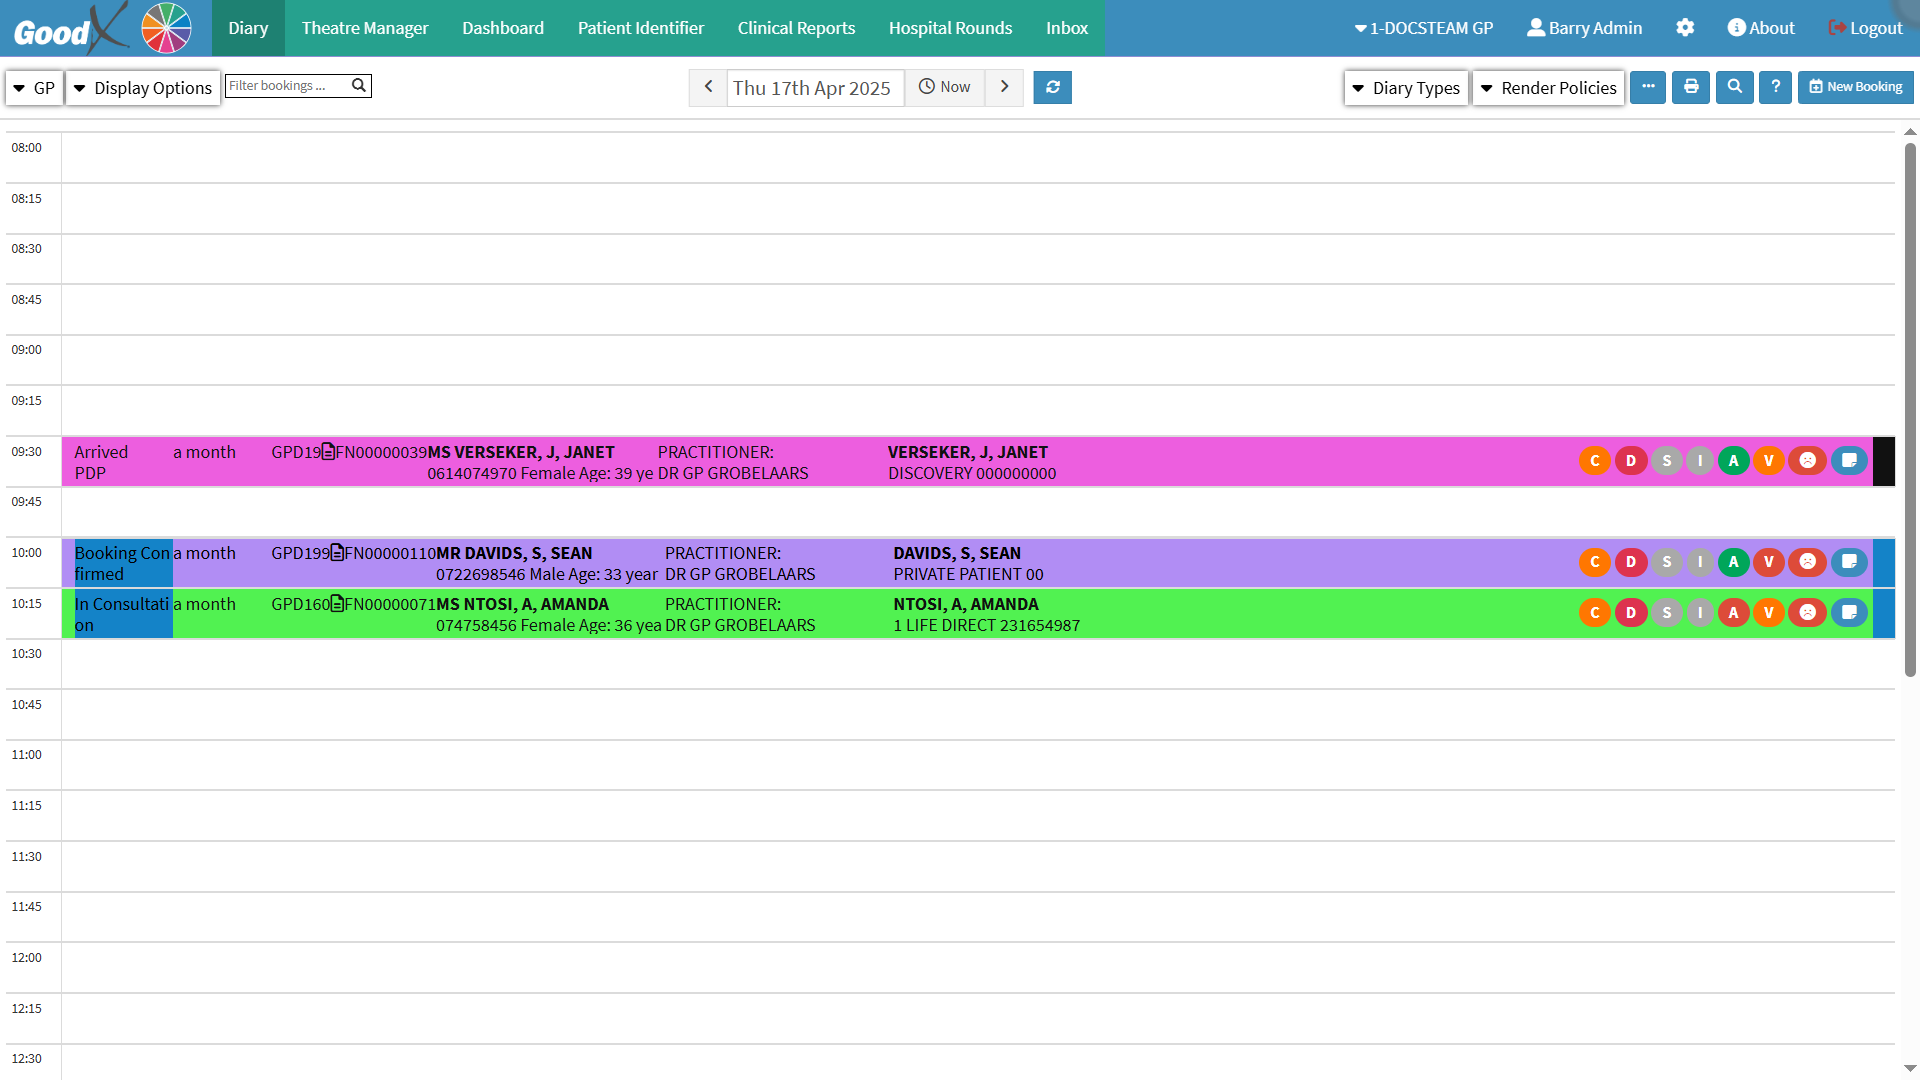The height and width of the screenshot is (1080, 1920).
Task: Open the Diary Types dropdown
Action: click(x=1406, y=88)
